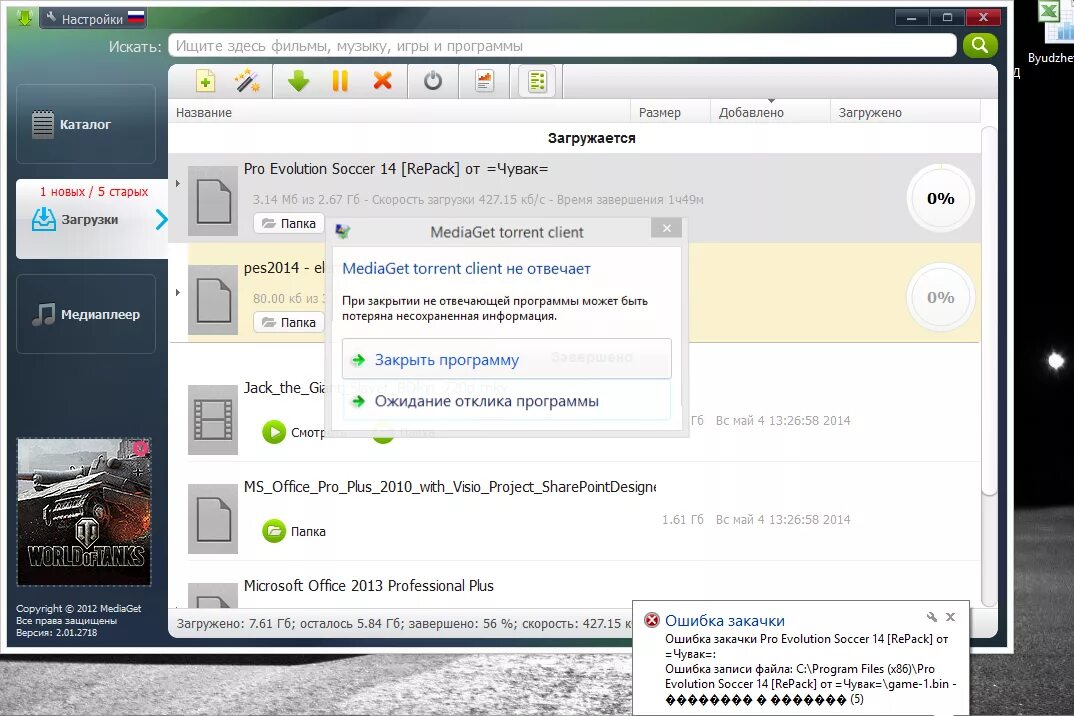Click the magic wand toolbar icon
This screenshot has height=716, width=1074.
(247, 82)
